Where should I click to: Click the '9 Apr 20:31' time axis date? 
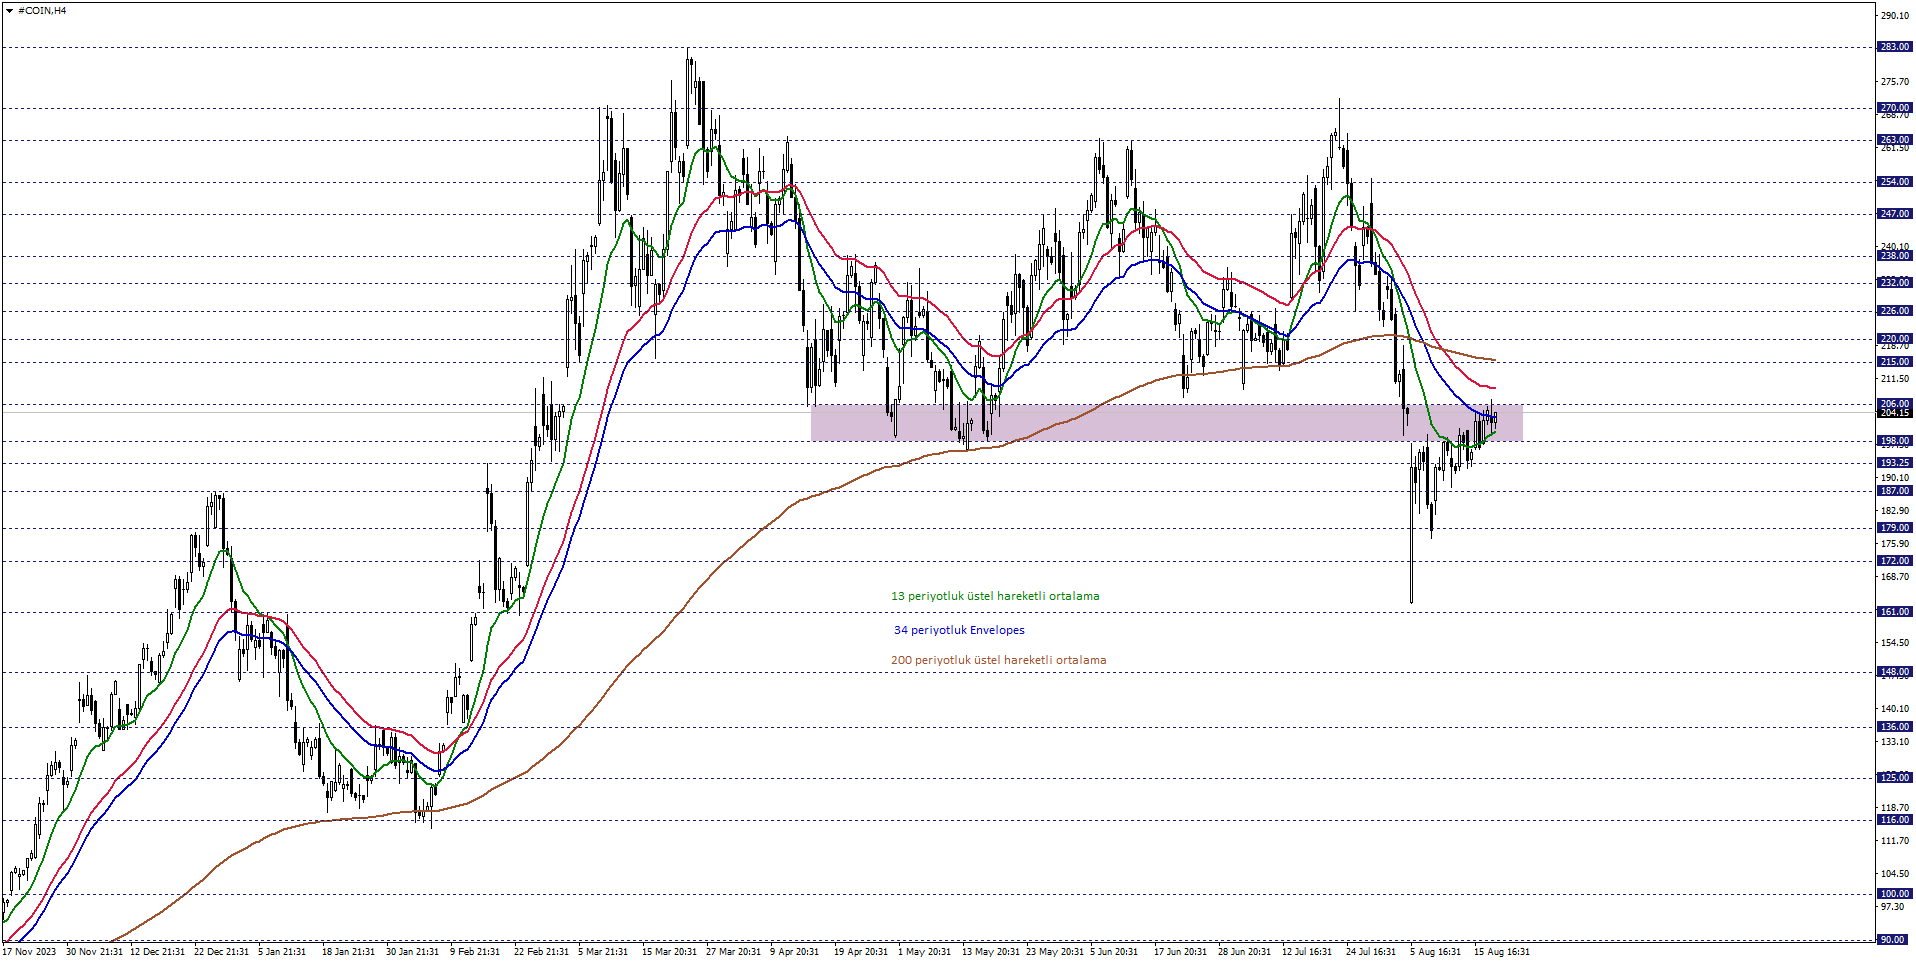tap(795, 952)
